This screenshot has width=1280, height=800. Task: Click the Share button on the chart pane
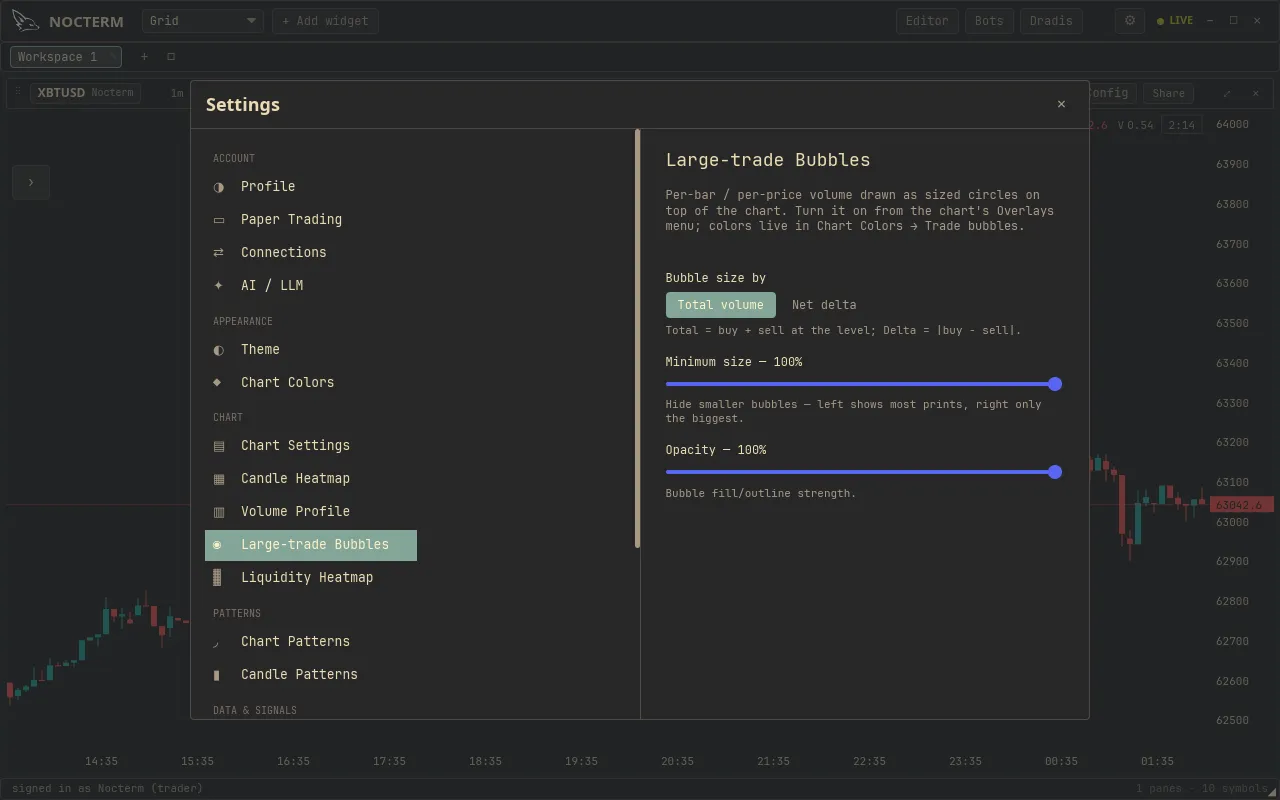1168,93
